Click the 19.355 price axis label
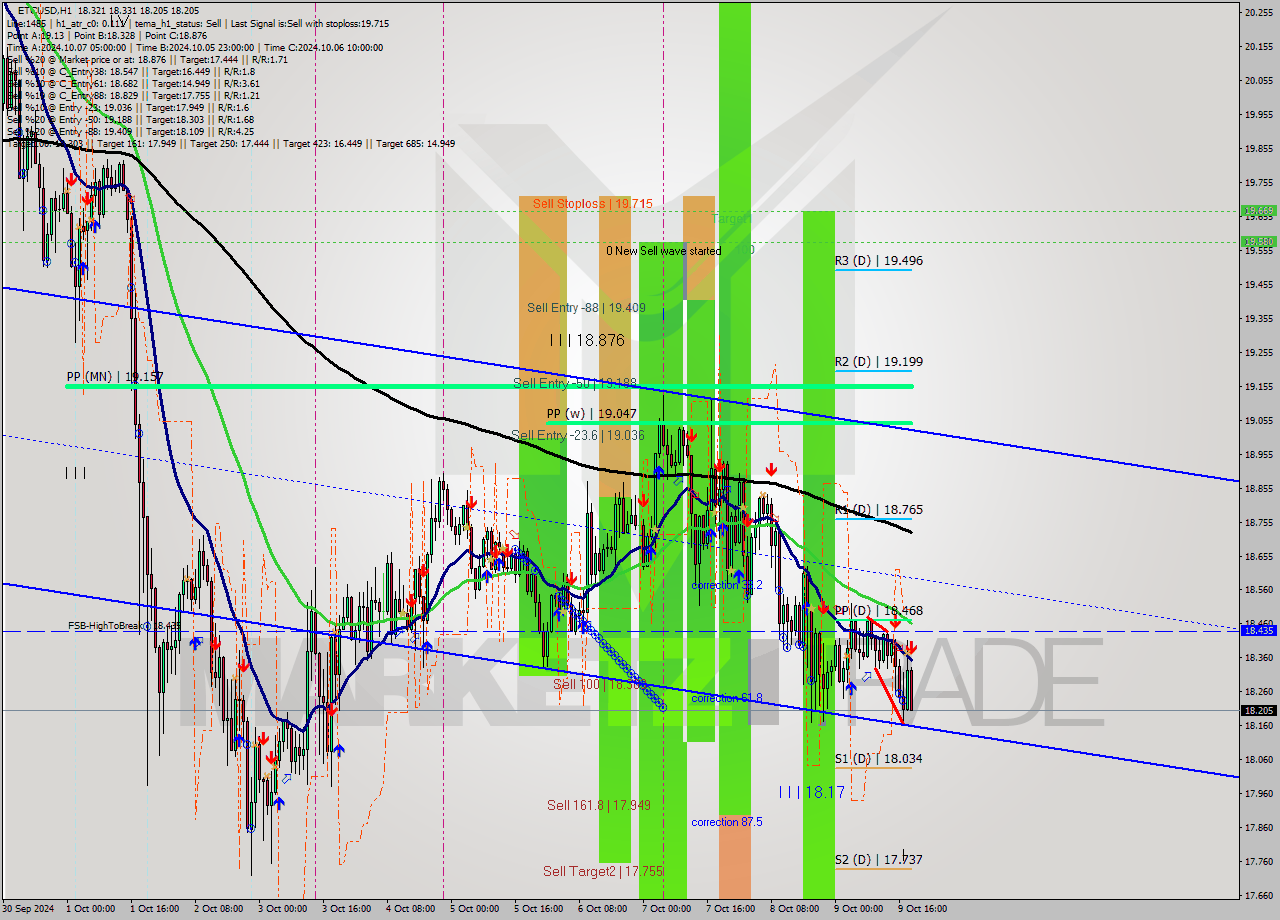 coord(1258,318)
